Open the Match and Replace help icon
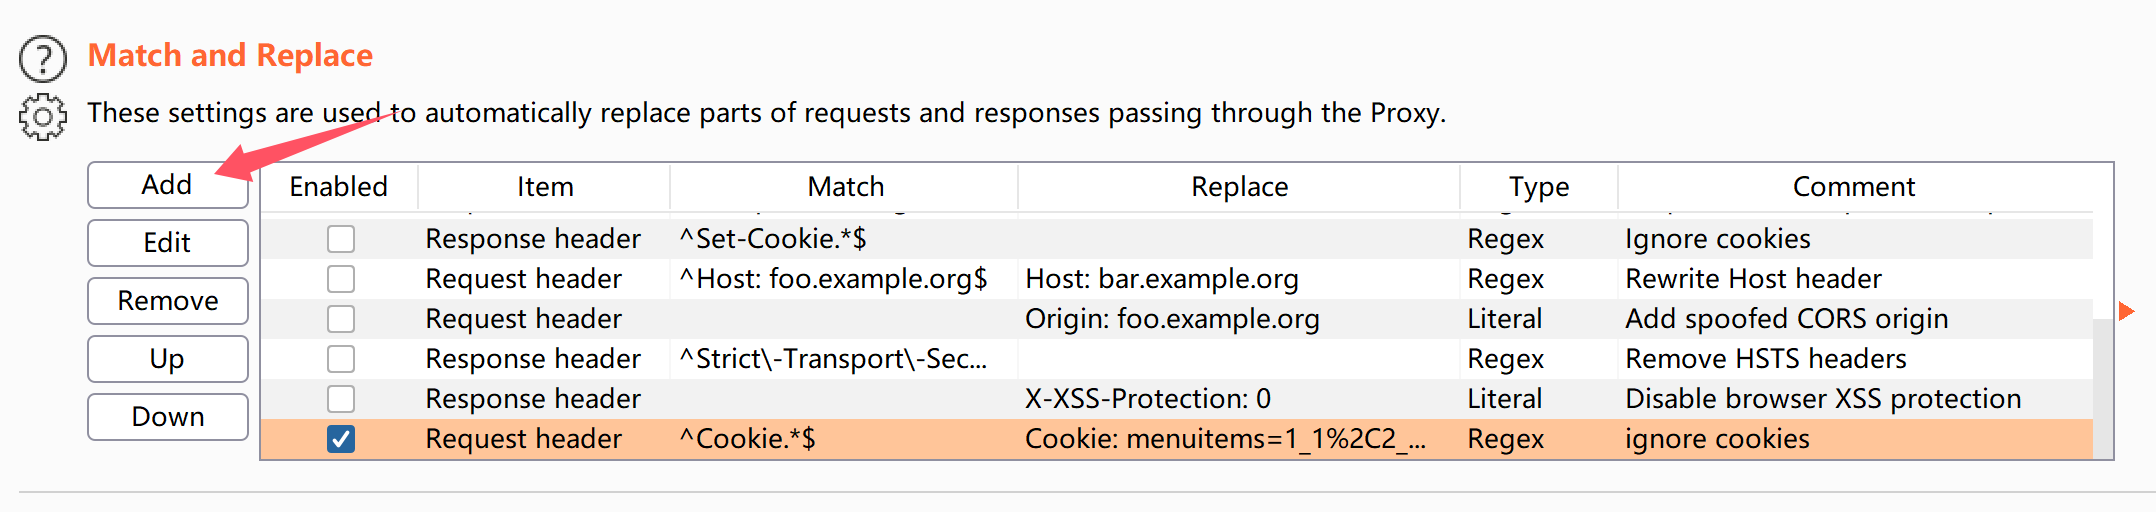The image size is (2156, 512). click(43, 59)
